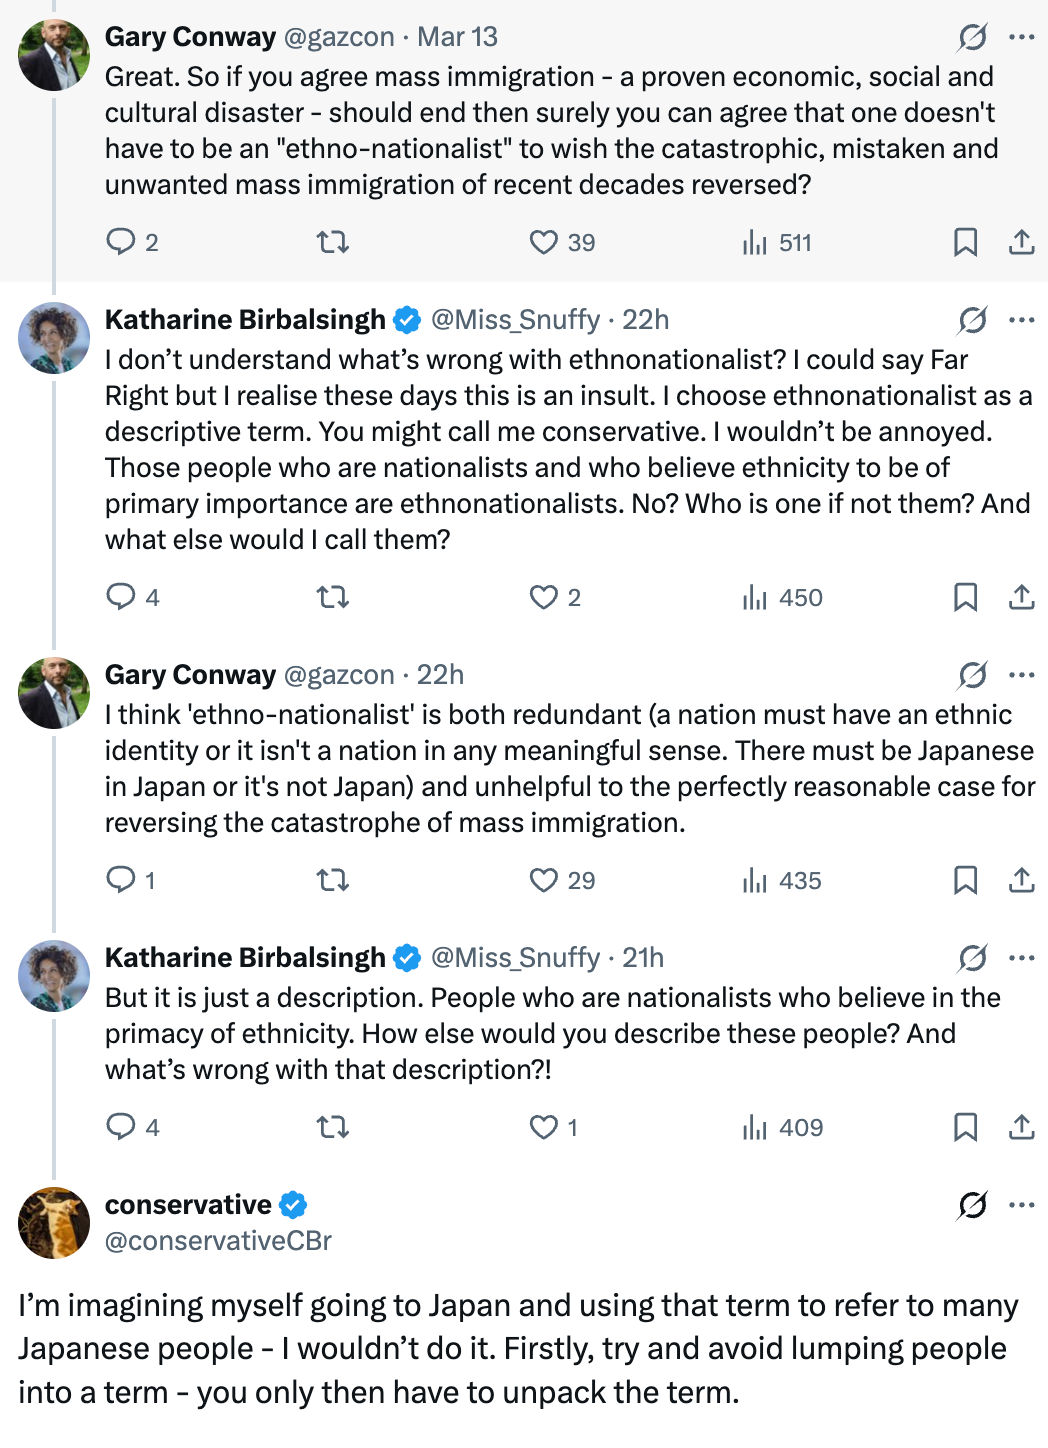Repost Gary Conway's Mar 13 tweet
This screenshot has width=1048, height=1448.
click(333, 242)
